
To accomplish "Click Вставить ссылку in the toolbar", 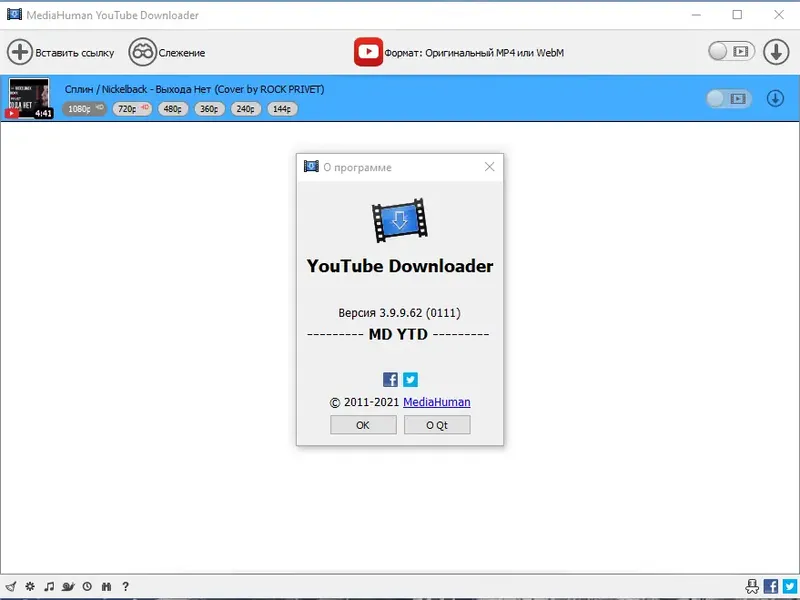I will [62, 52].
